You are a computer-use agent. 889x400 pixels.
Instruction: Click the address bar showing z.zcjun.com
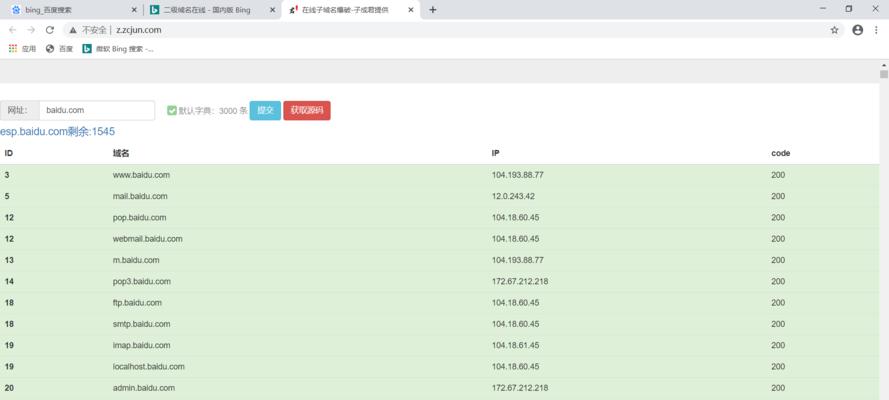454,30
